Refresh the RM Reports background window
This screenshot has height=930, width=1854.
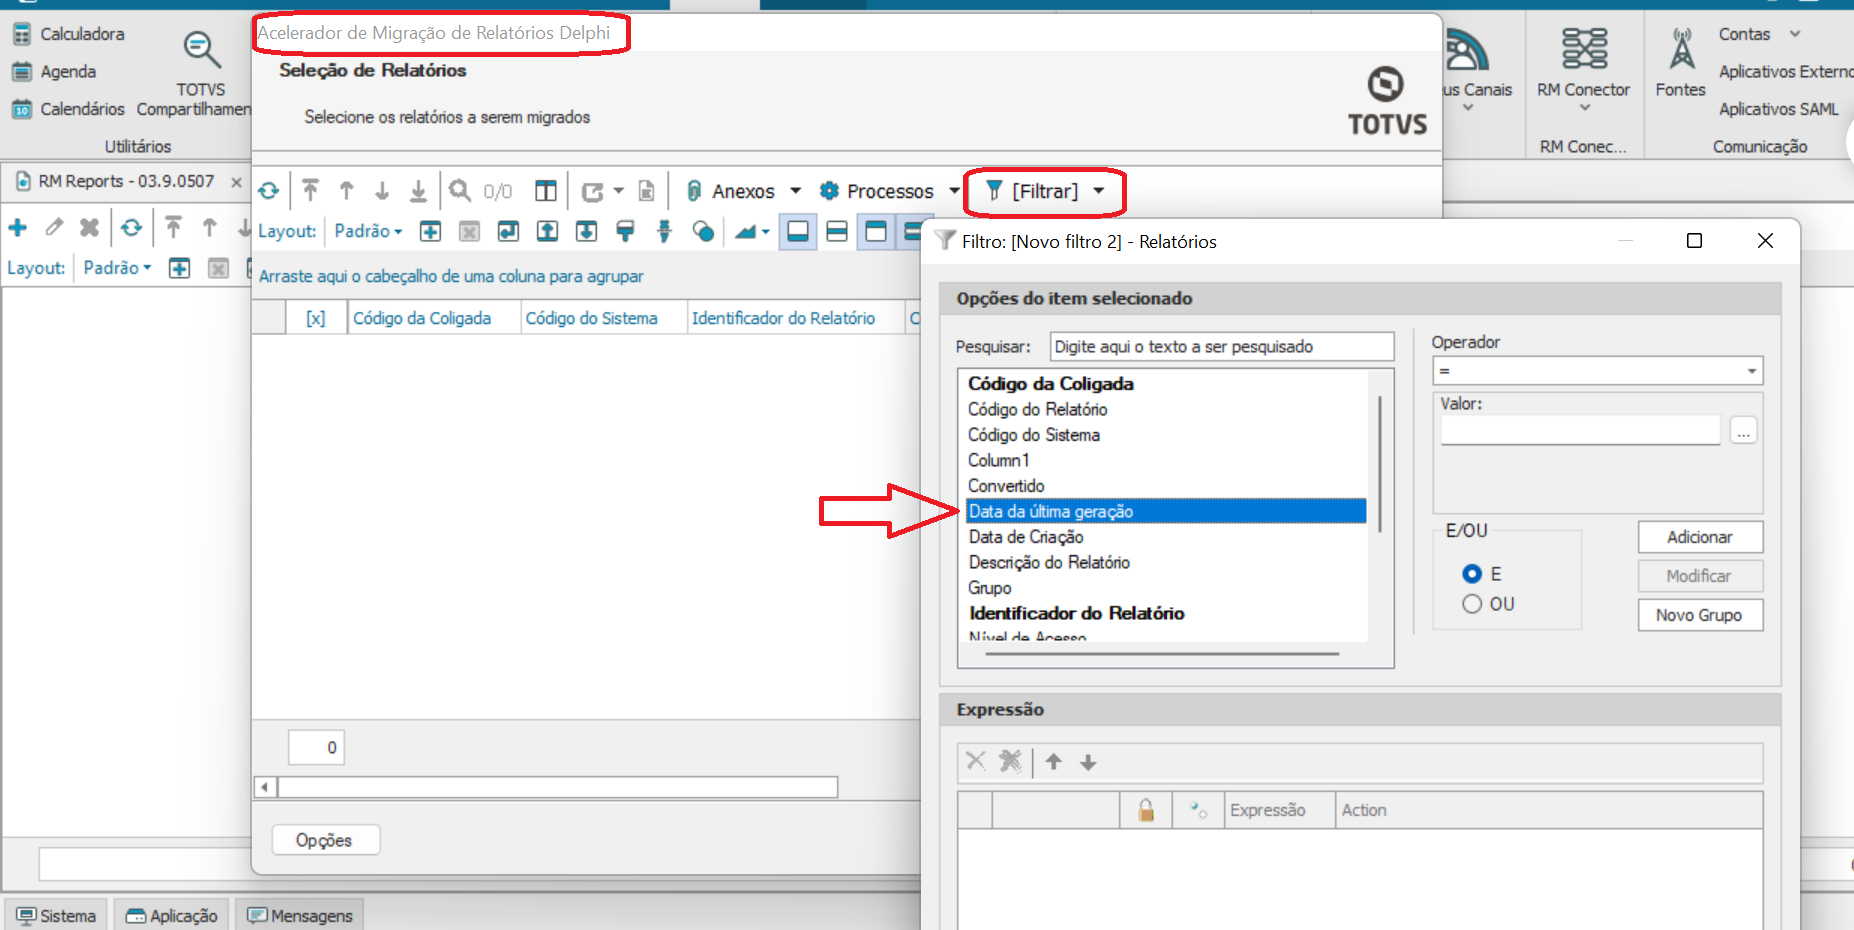pos(131,228)
